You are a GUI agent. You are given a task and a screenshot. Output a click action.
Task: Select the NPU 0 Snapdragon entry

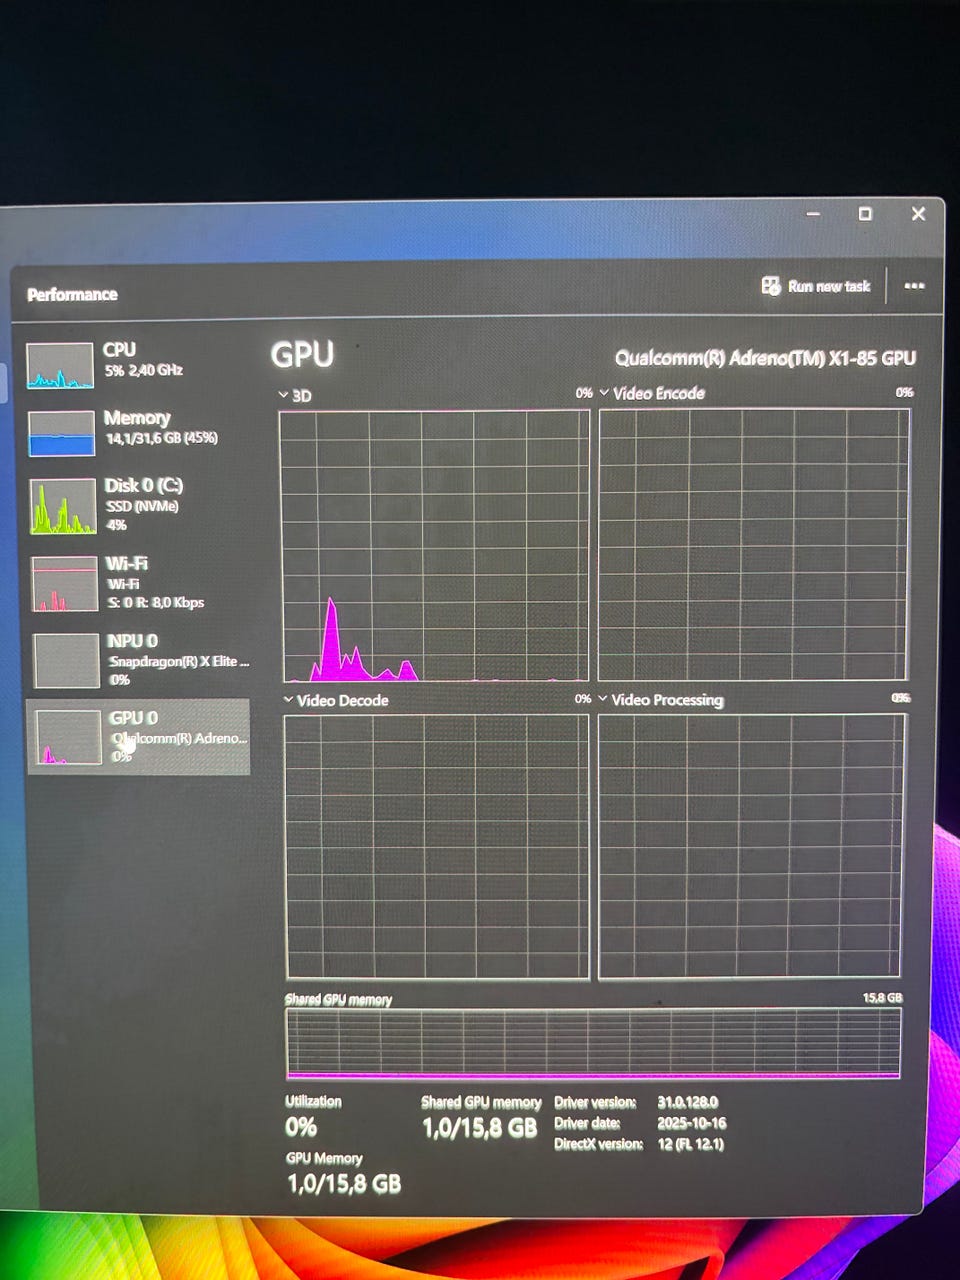tap(139, 660)
